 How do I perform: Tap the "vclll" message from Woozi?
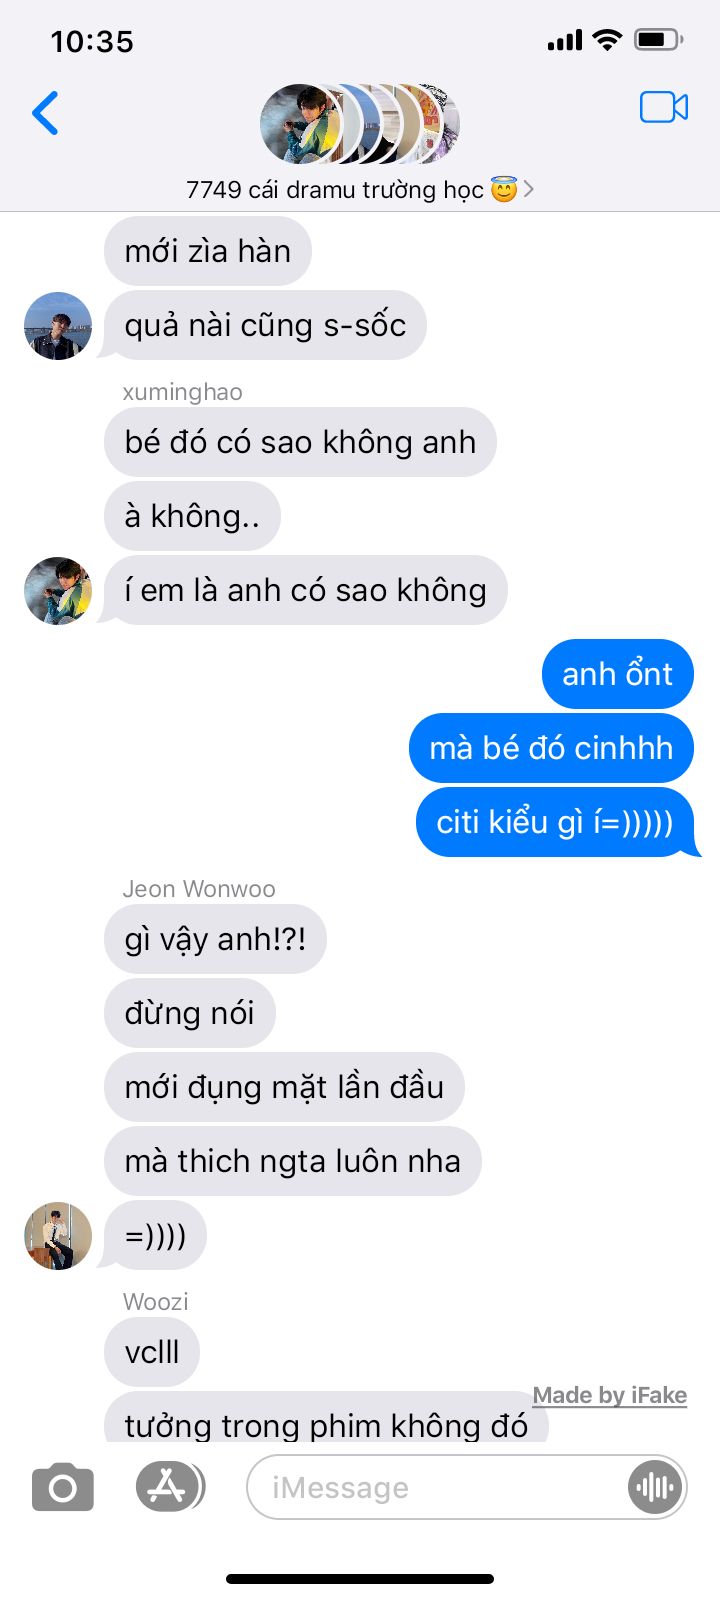click(x=152, y=1352)
